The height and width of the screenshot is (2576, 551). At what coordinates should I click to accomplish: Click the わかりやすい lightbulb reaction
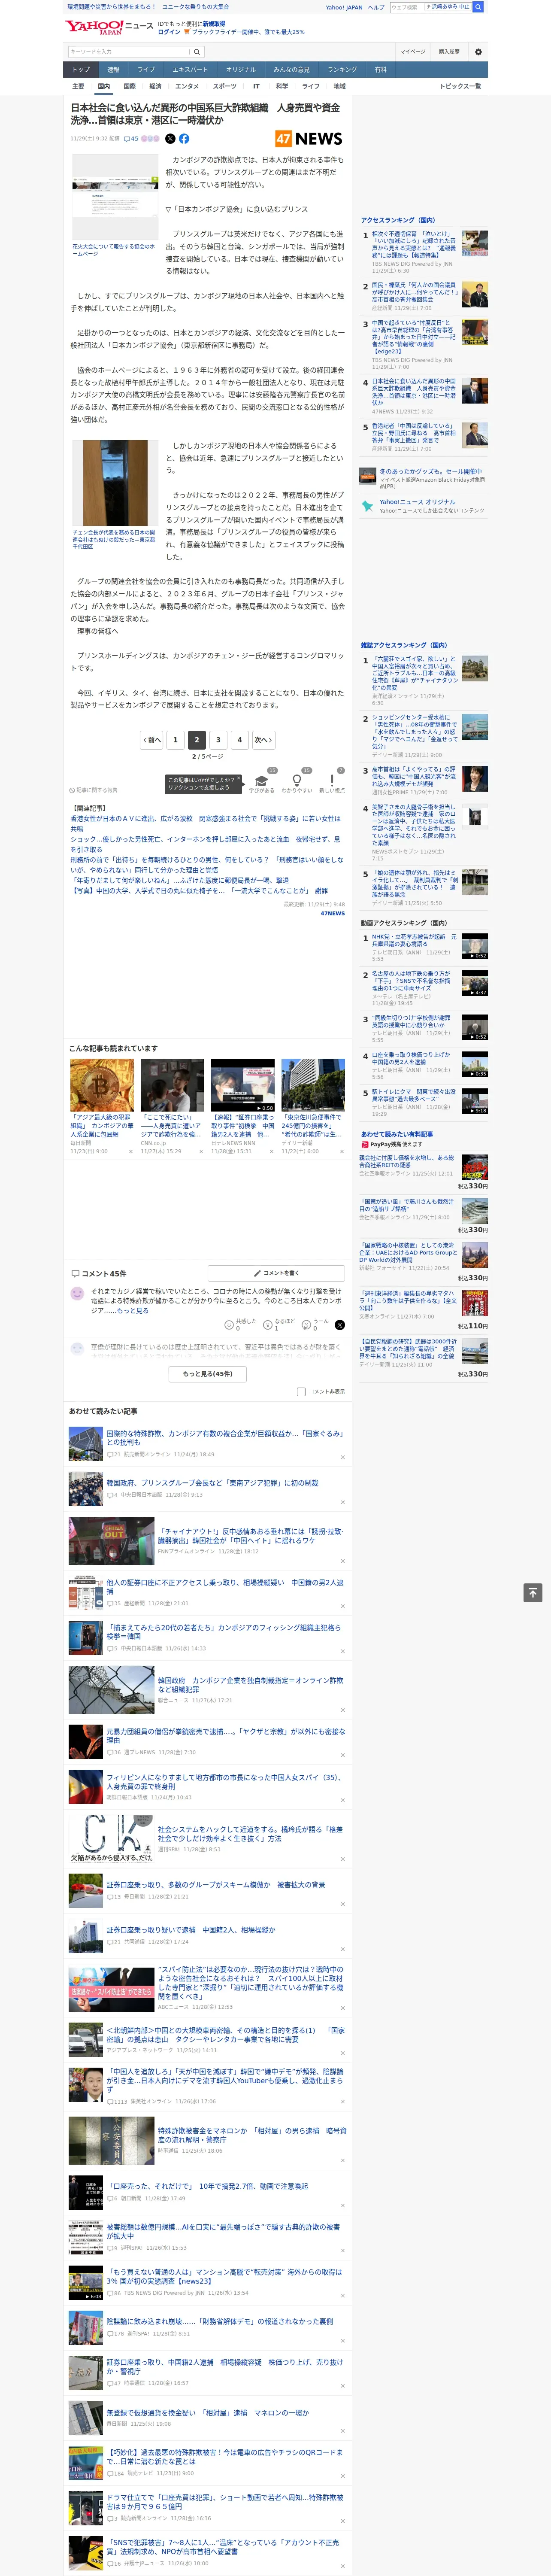tap(296, 780)
